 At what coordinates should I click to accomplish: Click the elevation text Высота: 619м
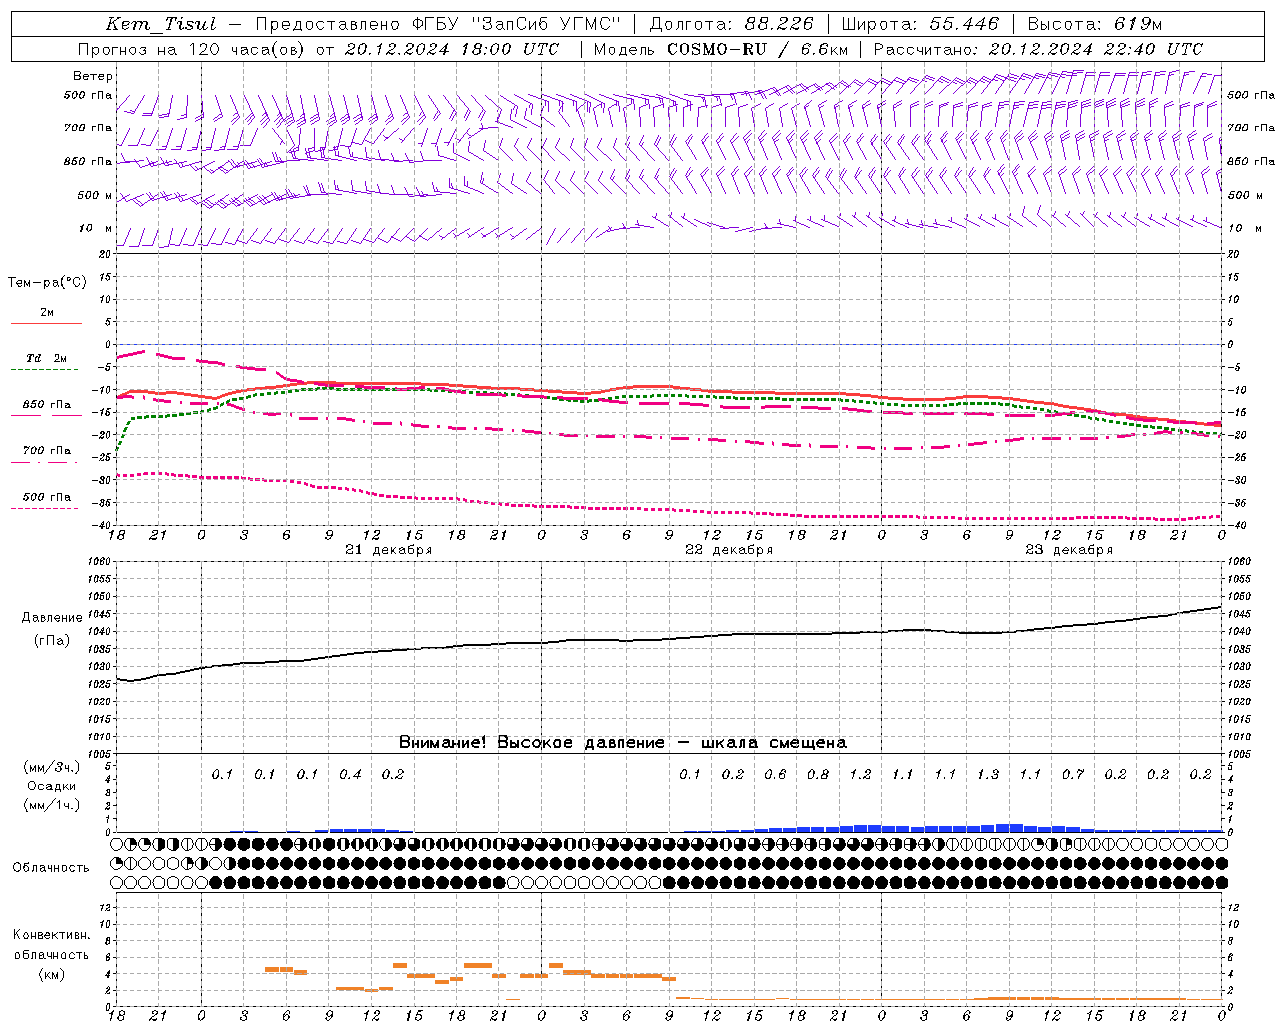[x=1095, y=24]
